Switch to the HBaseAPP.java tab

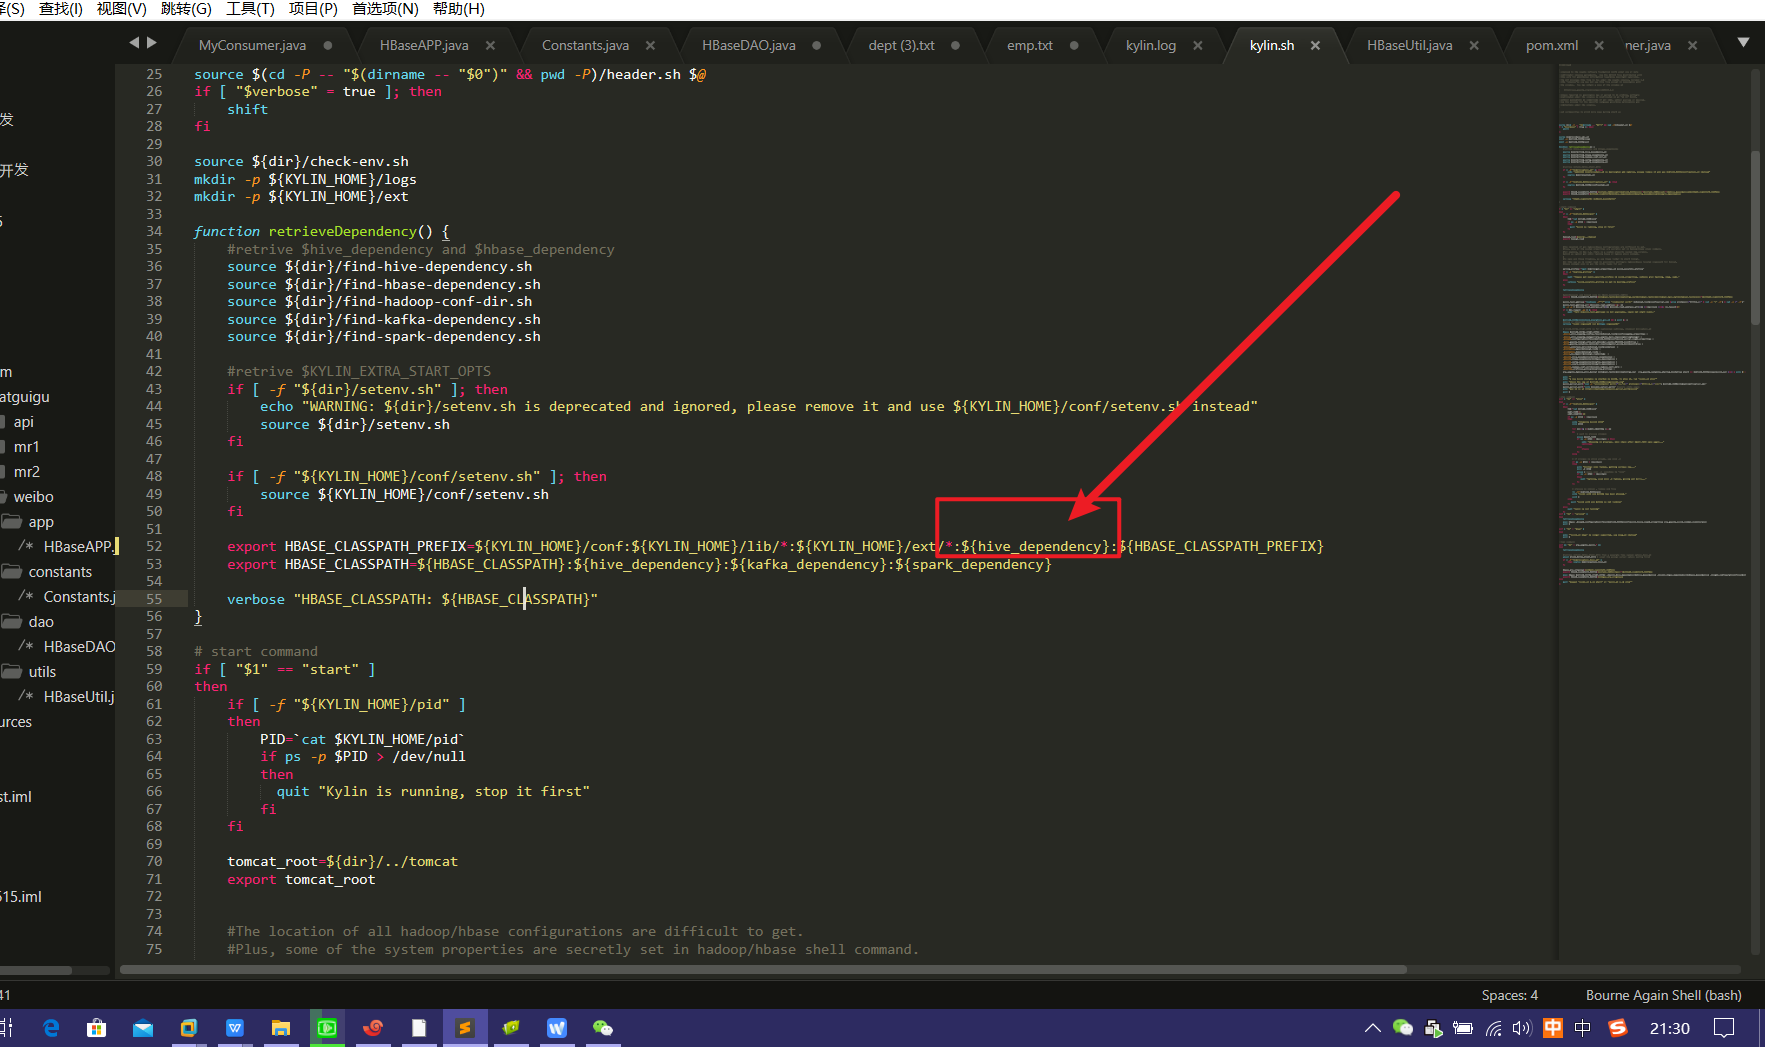[424, 45]
